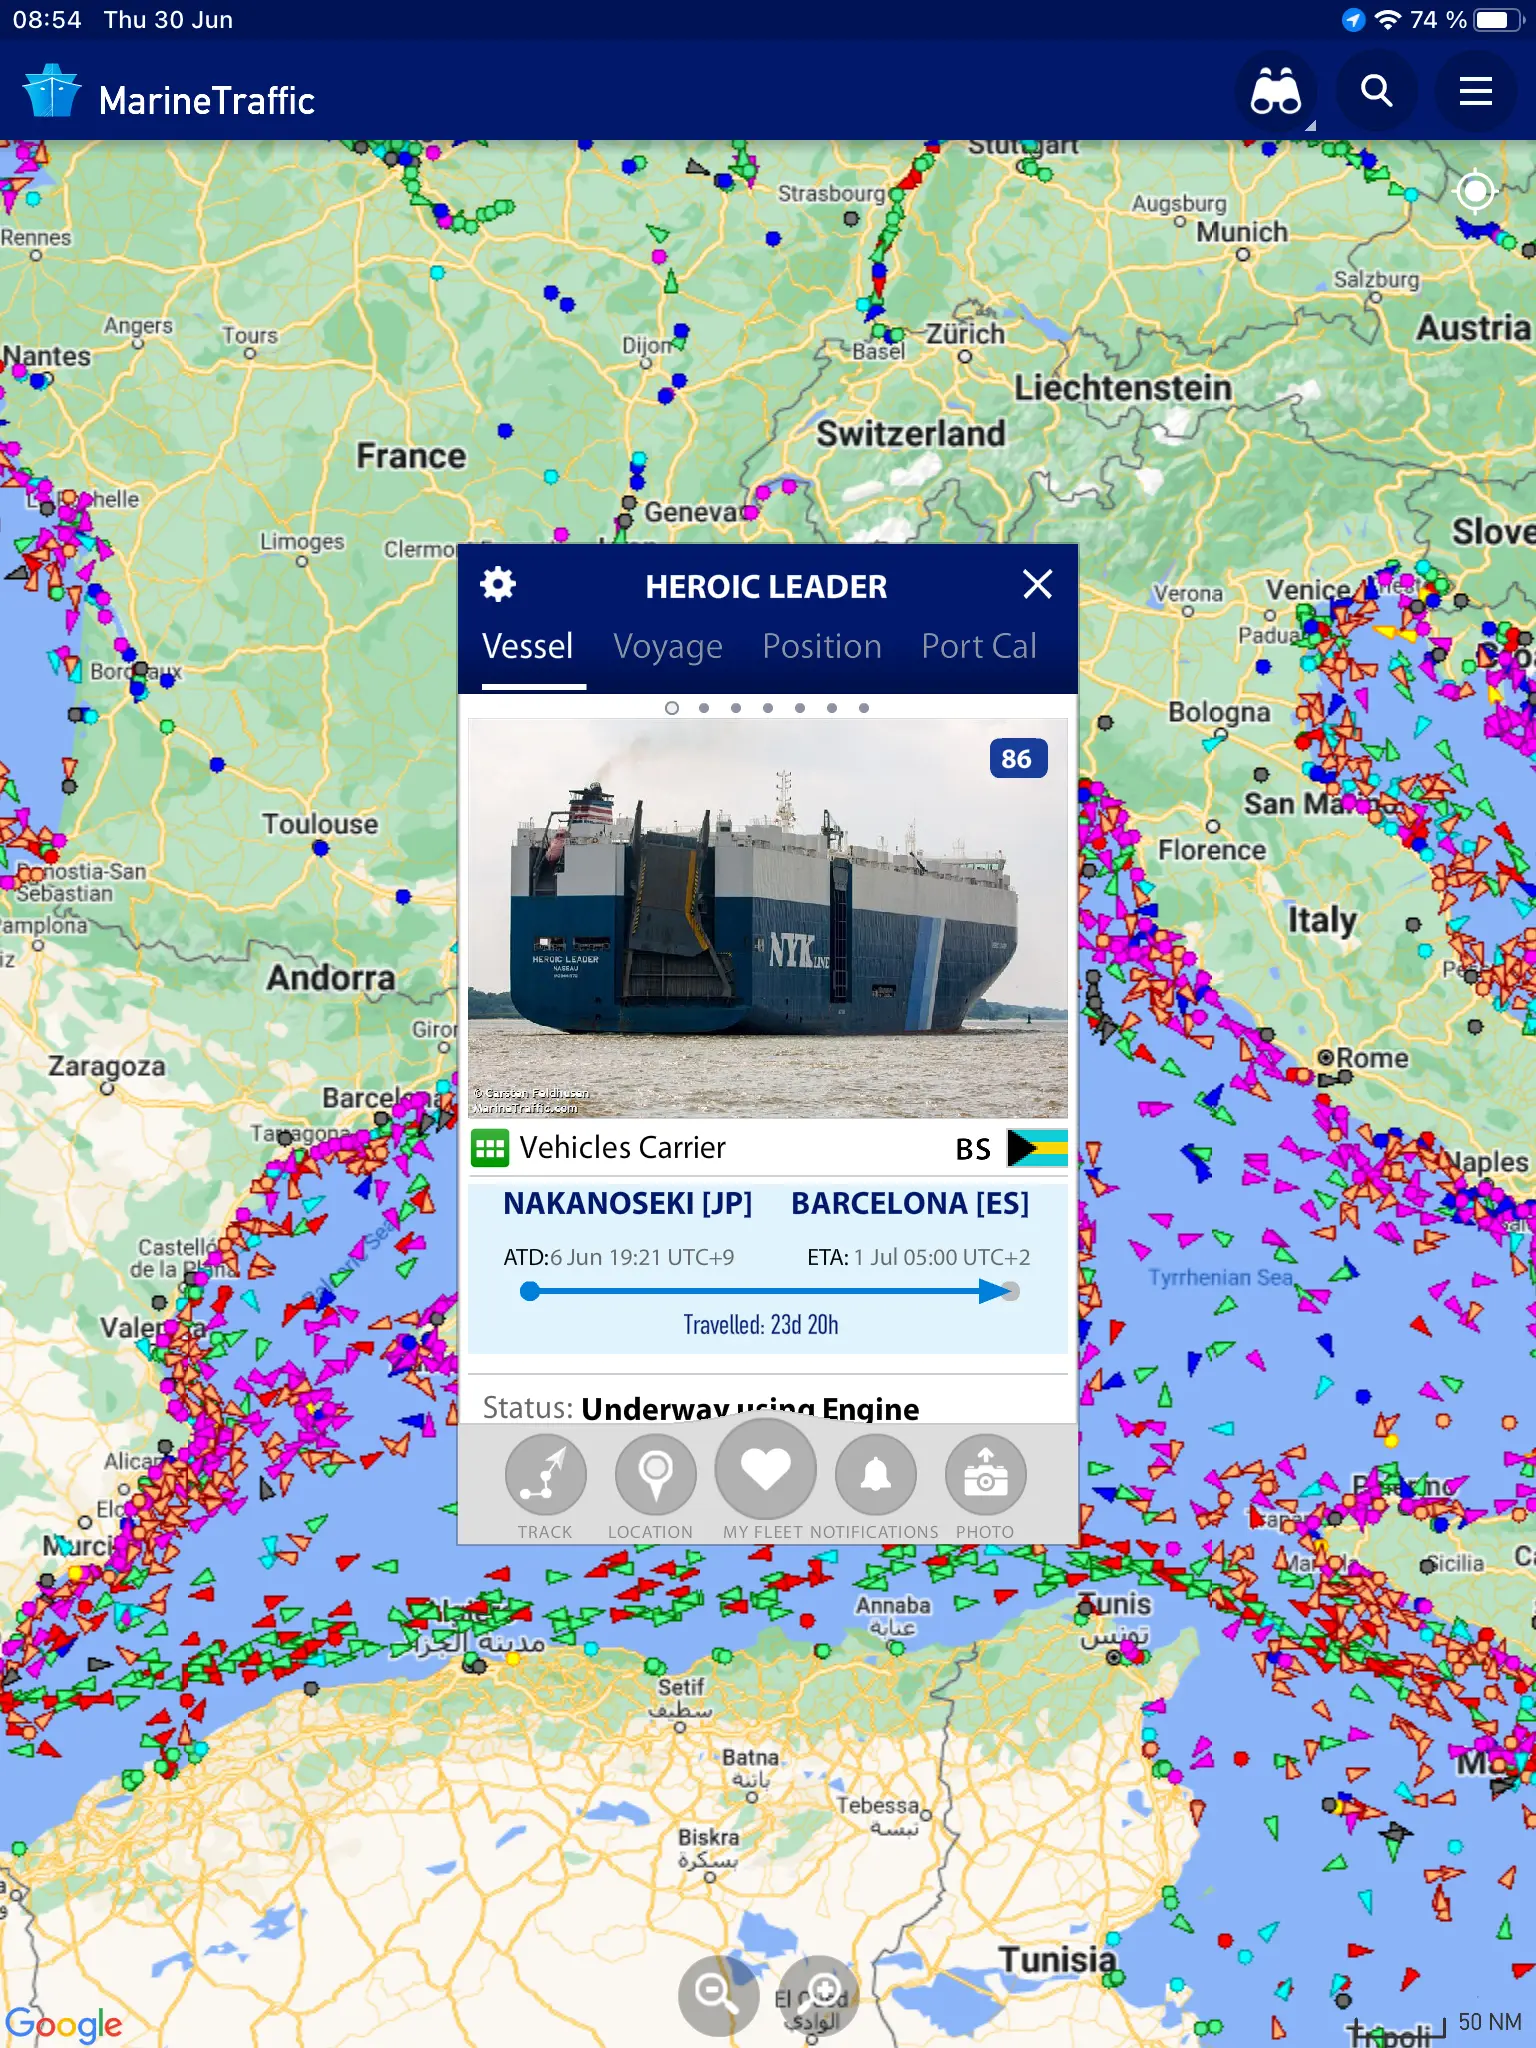Tap the Wi-Fi status bar icon

click(1387, 20)
